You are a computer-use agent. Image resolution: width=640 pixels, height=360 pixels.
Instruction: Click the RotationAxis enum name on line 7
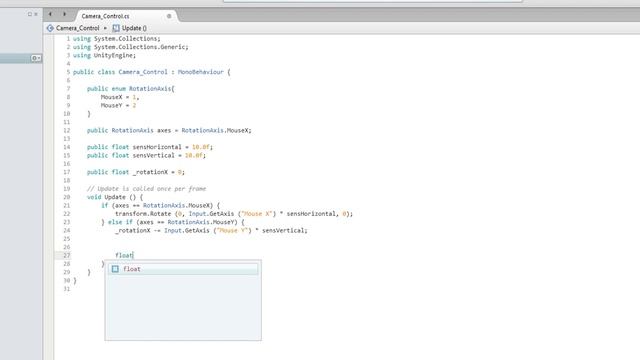click(151, 89)
